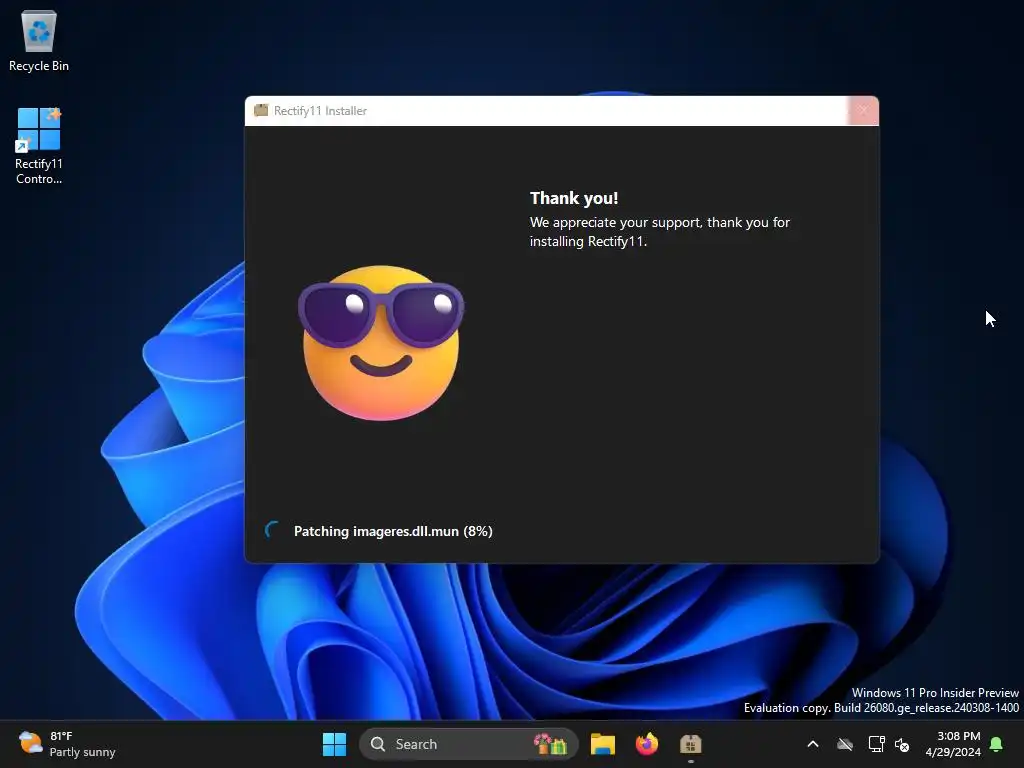The height and width of the screenshot is (768, 1024).
Task: Select the Patching imageres.dll.mun status text
Action: [393, 531]
